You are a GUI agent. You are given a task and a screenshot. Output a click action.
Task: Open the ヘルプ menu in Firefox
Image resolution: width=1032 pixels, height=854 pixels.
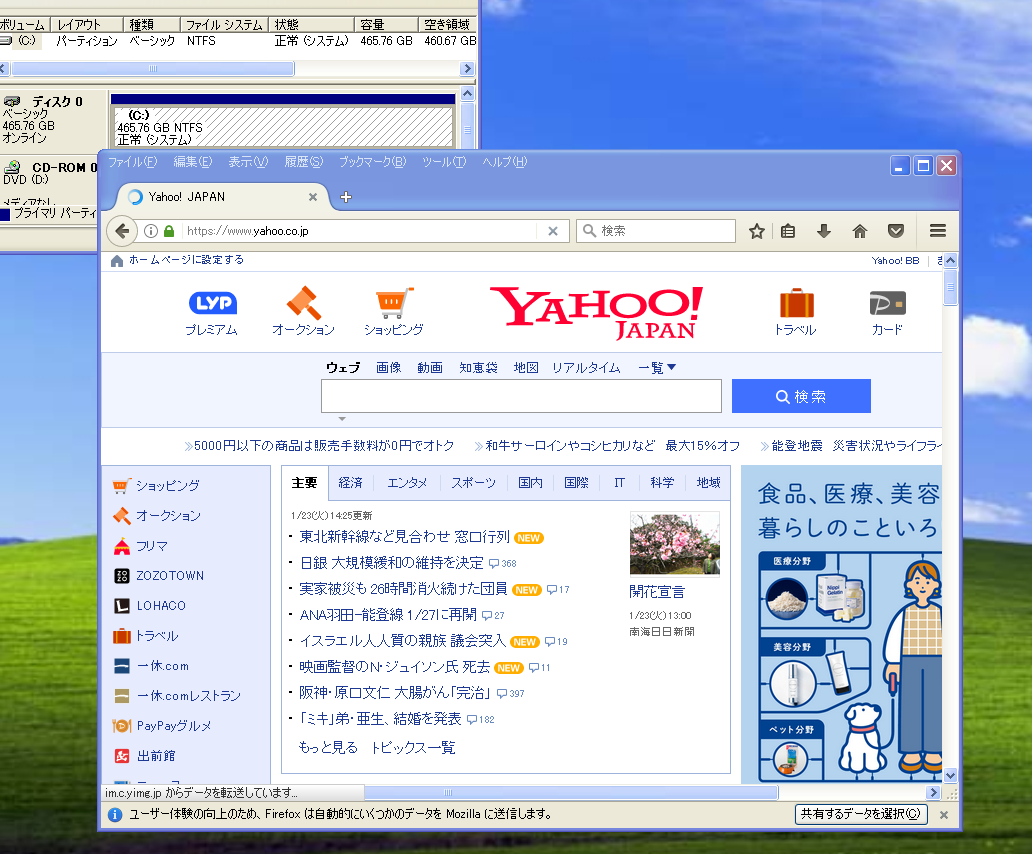(x=505, y=162)
